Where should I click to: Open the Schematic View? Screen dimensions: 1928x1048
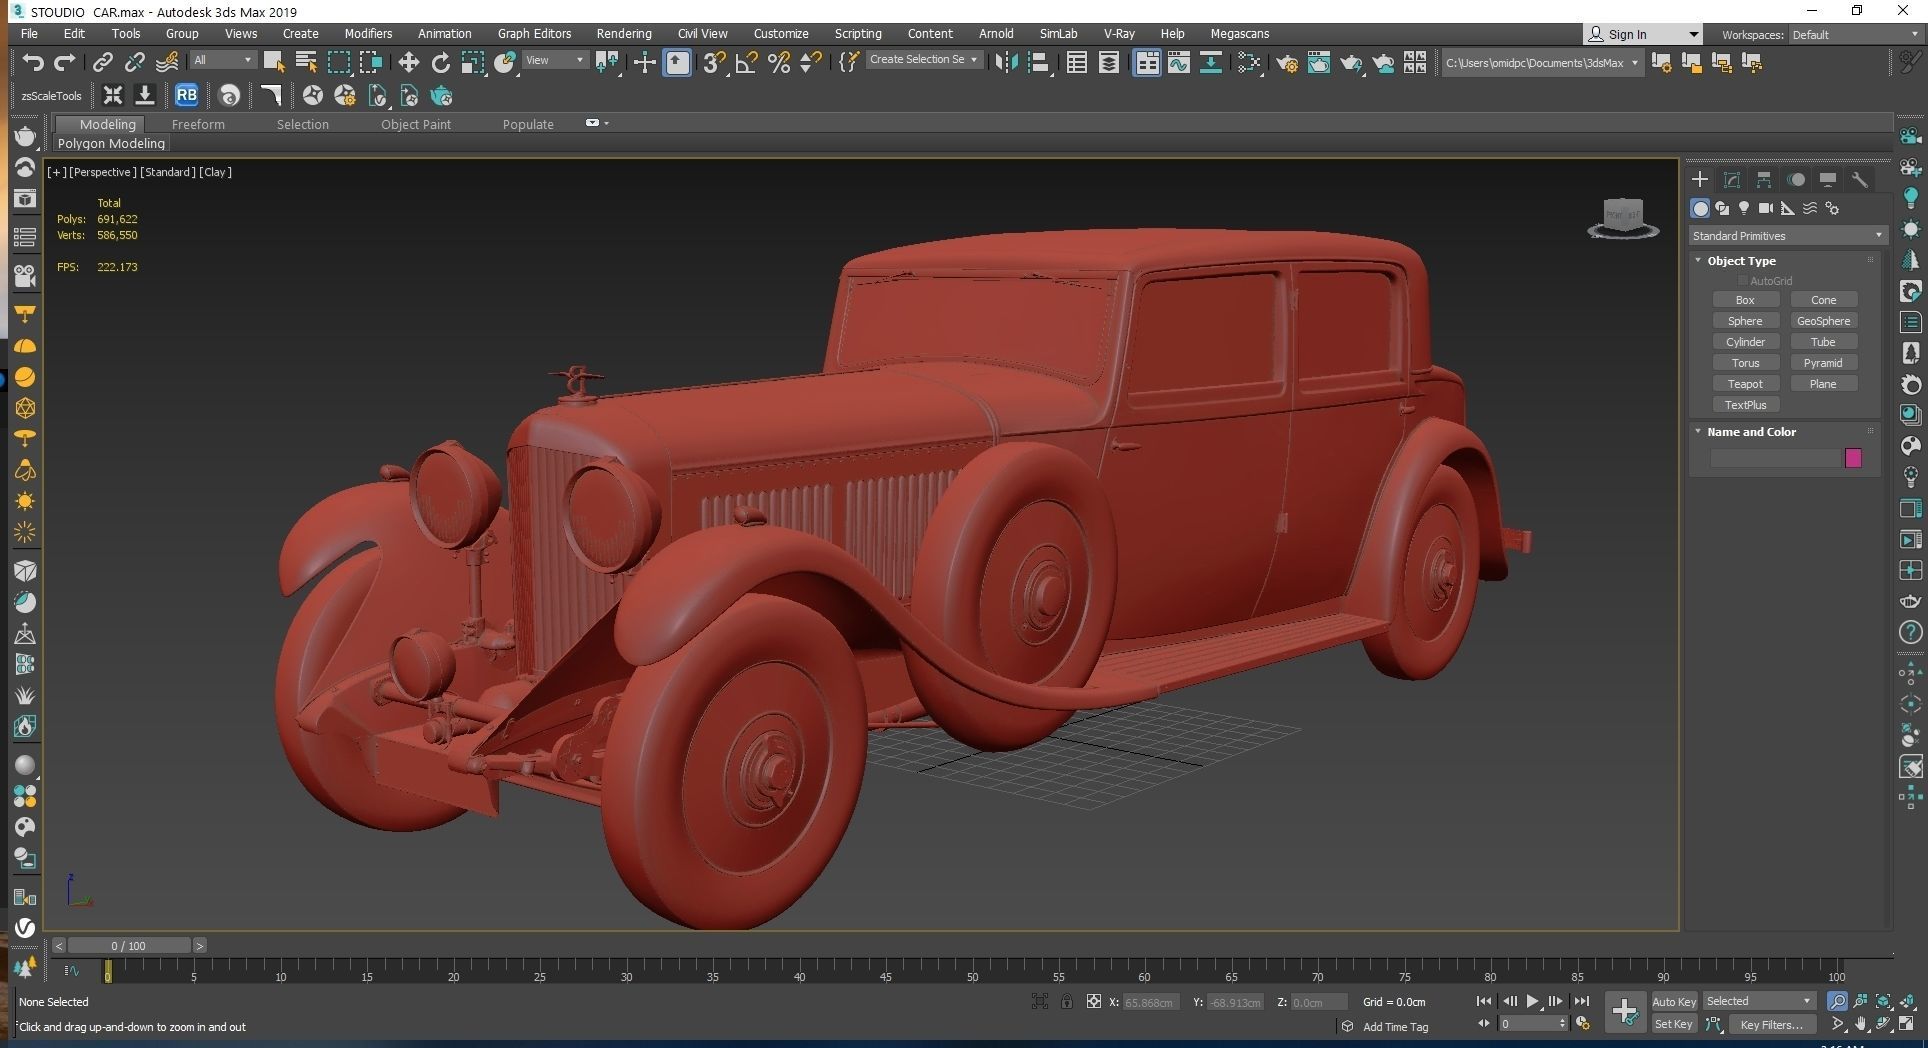(1210, 63)
